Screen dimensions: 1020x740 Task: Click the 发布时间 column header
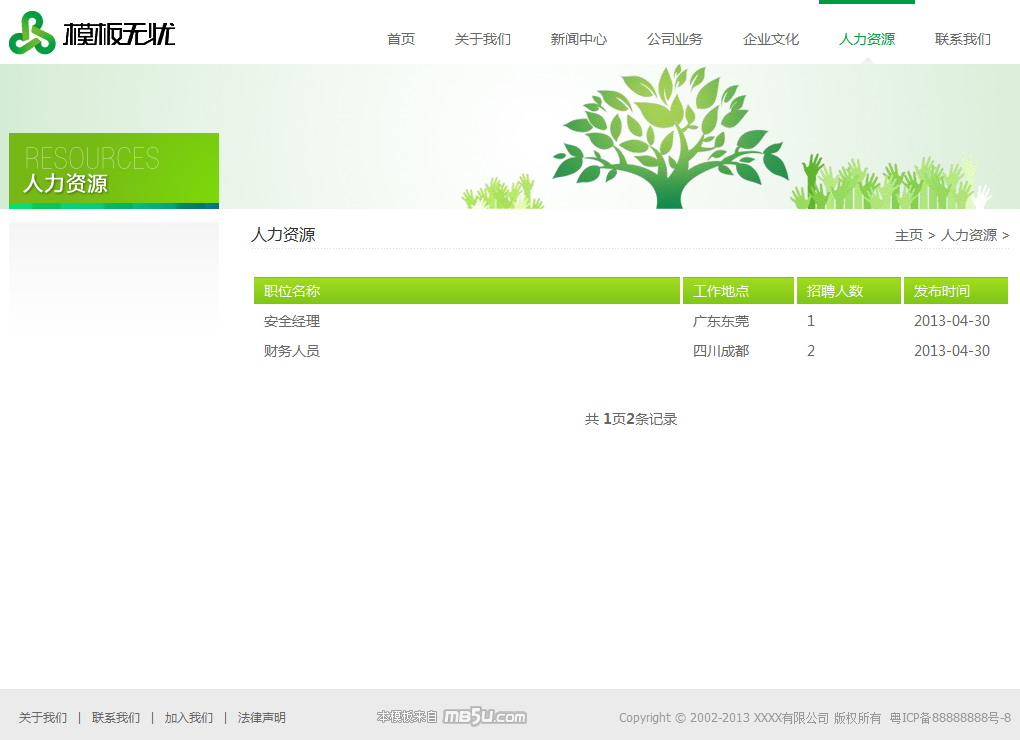tap(941, 291)
